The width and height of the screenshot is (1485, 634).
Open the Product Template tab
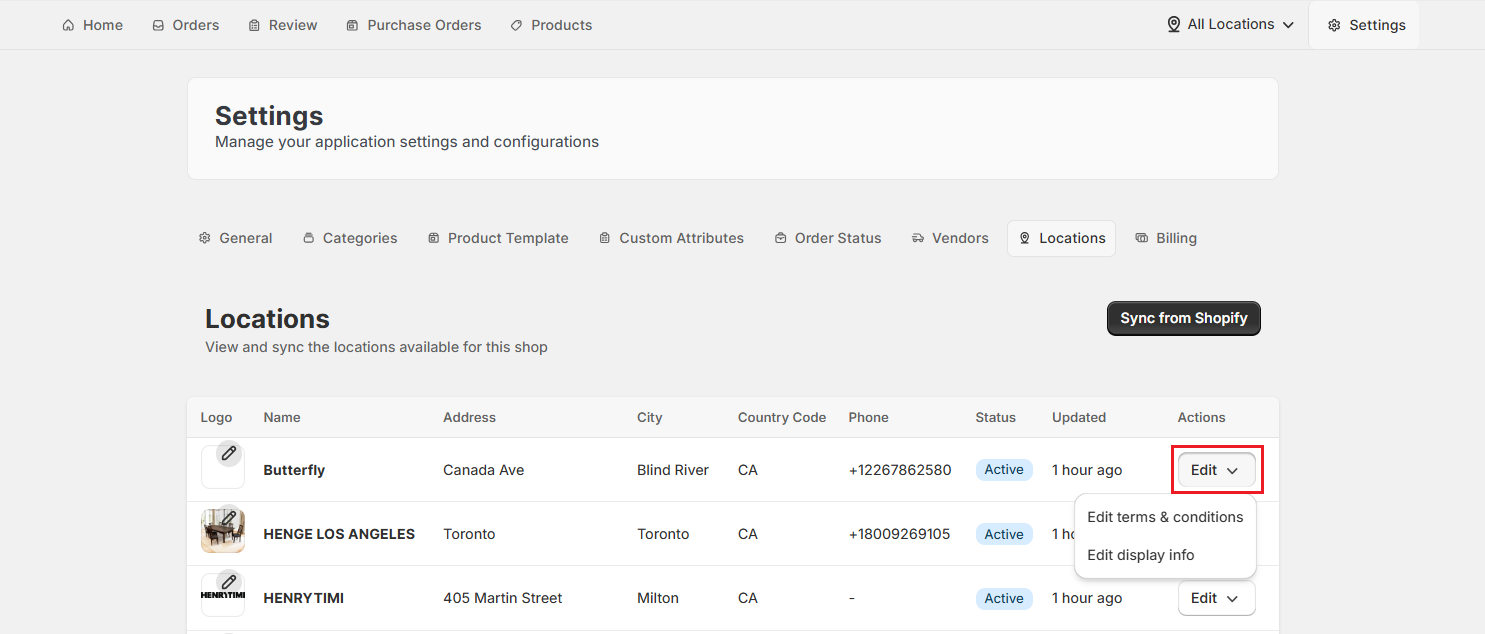[498, 238]
